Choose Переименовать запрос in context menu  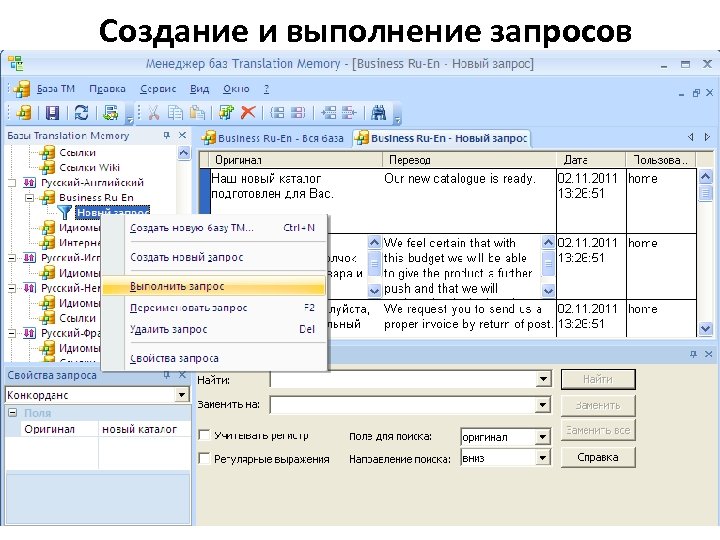coord(214,308)
